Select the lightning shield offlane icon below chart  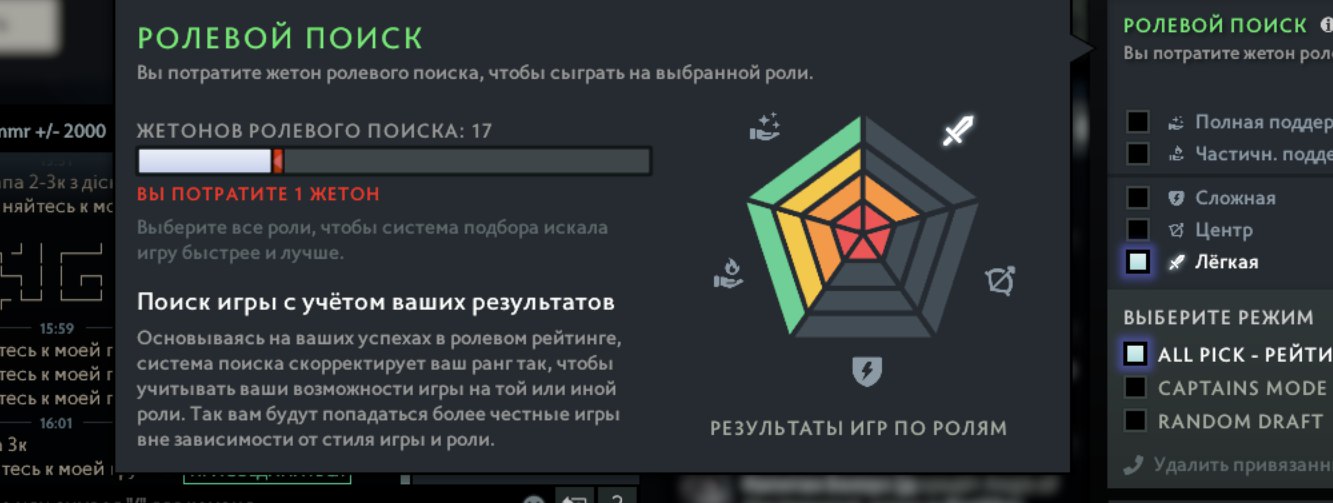[866, 371]
